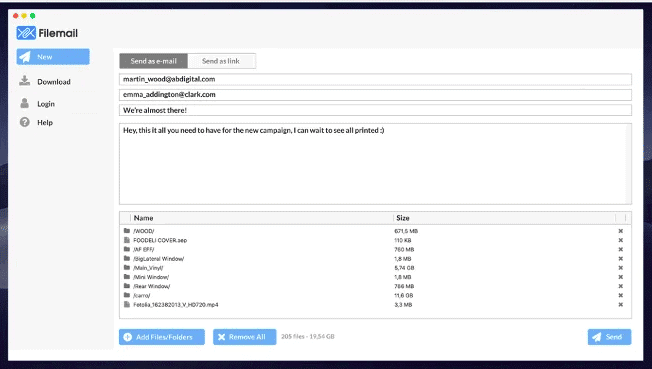Remove FOODELI COVER.aep from list
The image size is (652, 369).
point(620,240)
